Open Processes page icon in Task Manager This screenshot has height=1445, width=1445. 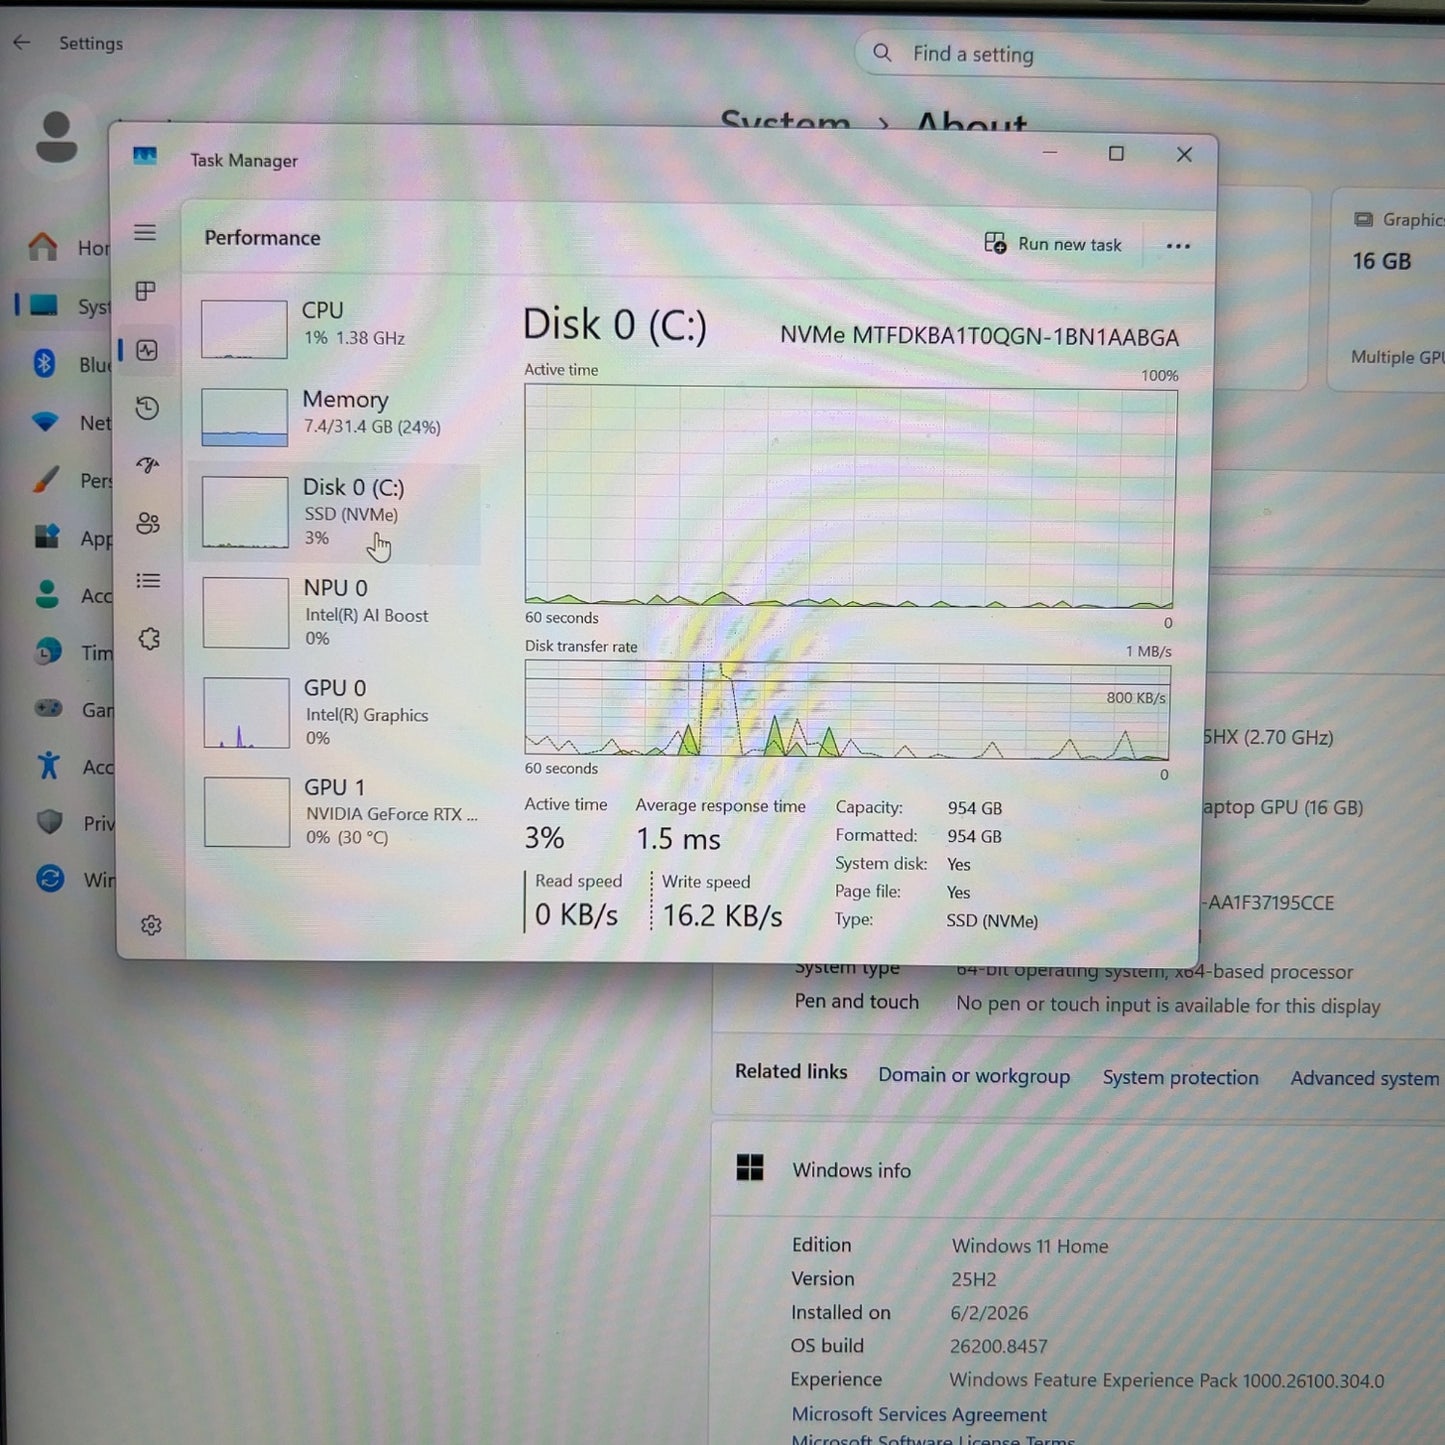tap(146, 291)
